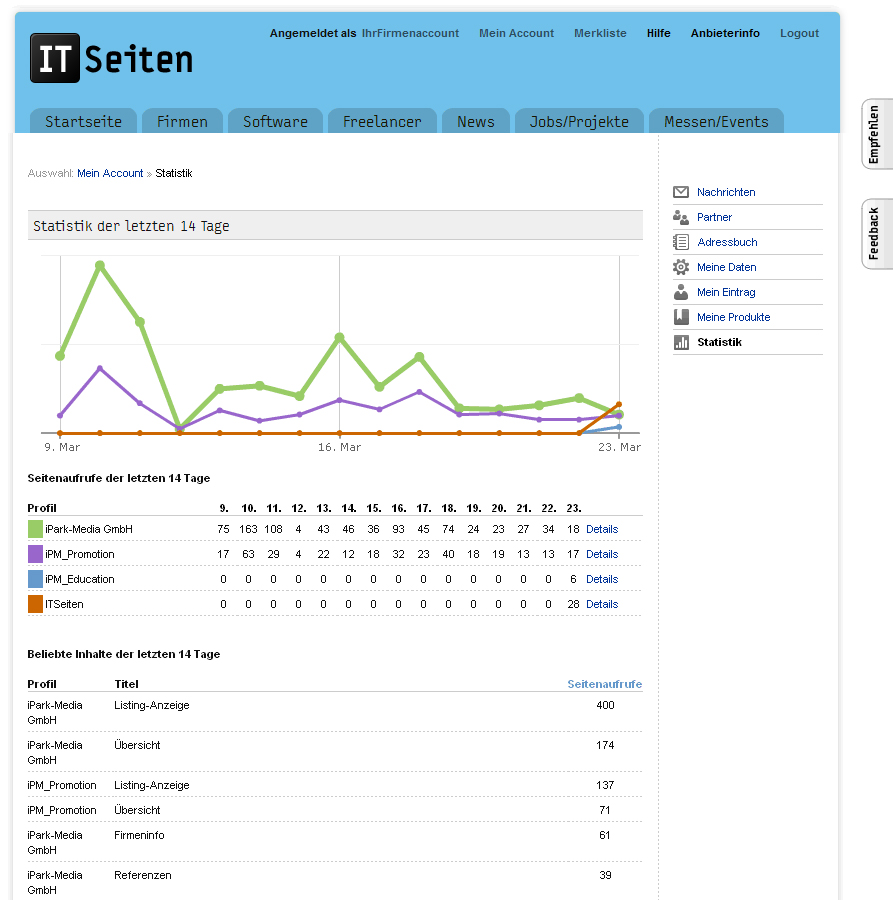
Task: Click the 'Beliebte Inhalte der letzten 14 Tage' heading
Action: tap(124, 654)
